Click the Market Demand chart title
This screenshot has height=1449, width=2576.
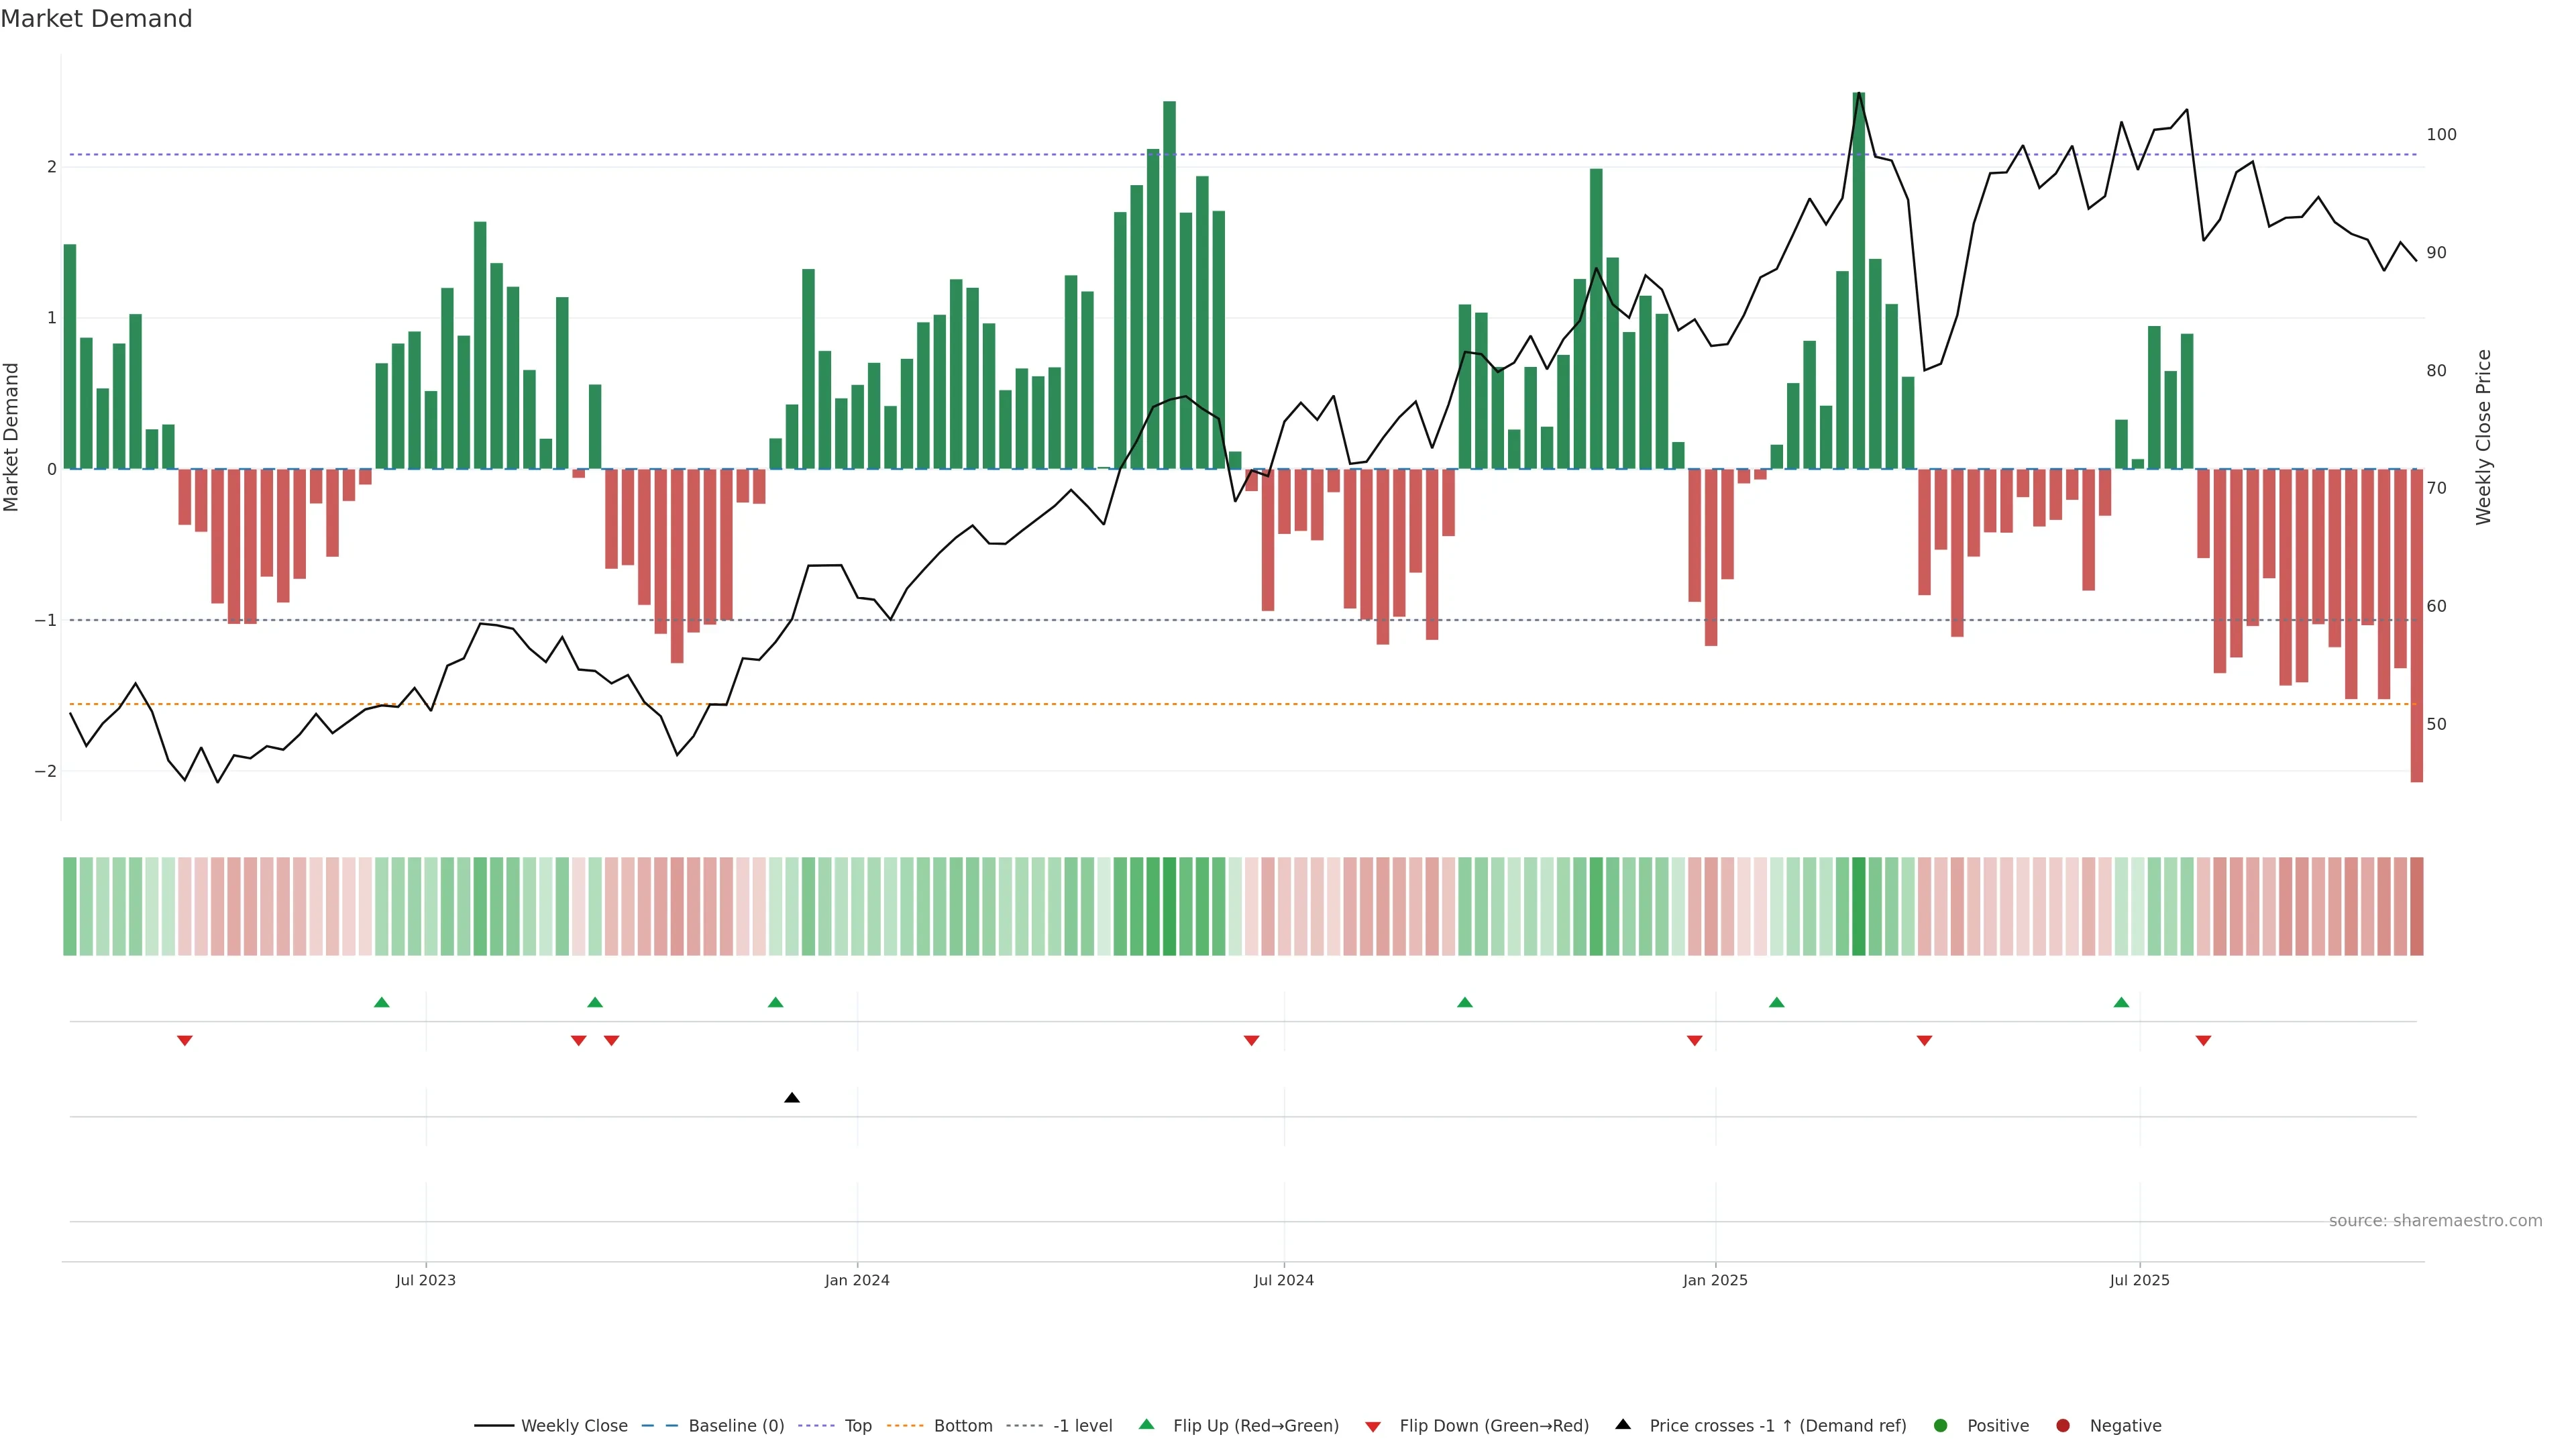(x=96, y=19)
